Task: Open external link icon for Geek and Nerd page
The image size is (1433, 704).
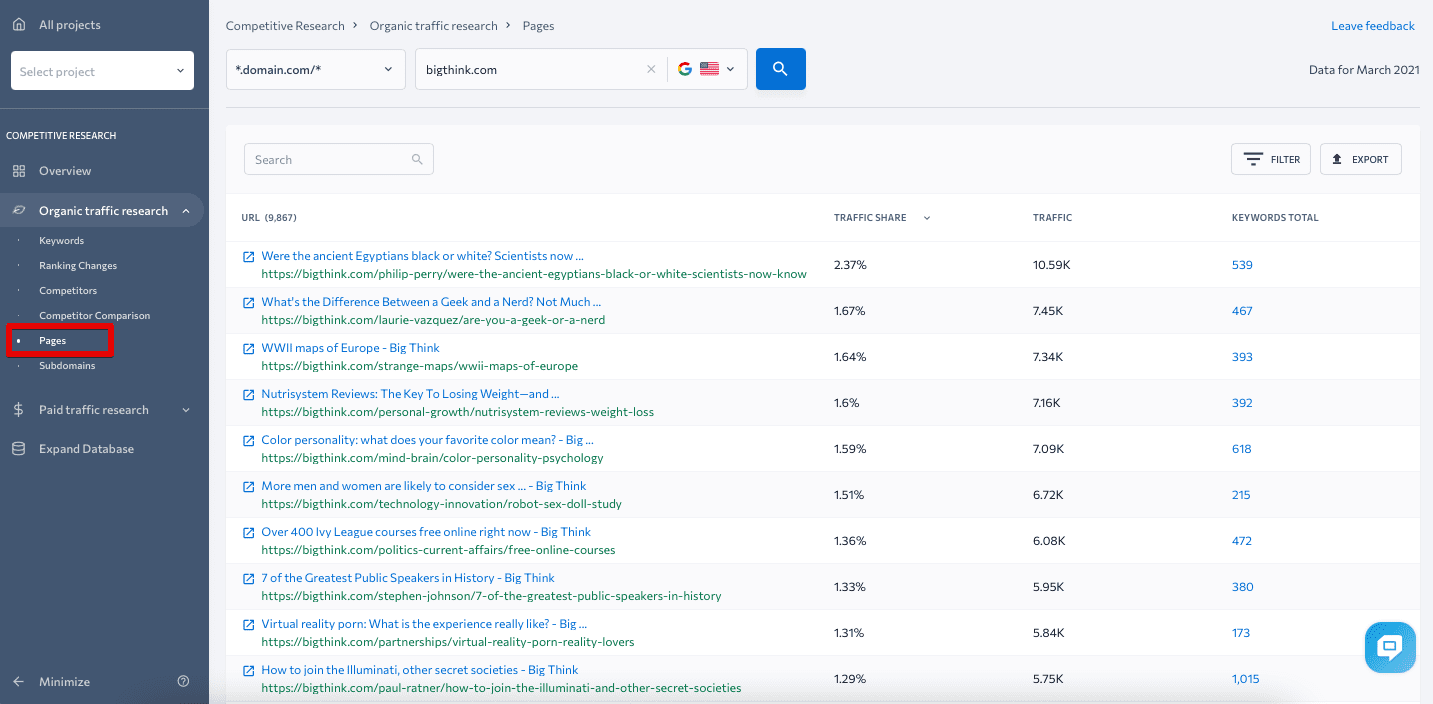Action: click(249, 302)
